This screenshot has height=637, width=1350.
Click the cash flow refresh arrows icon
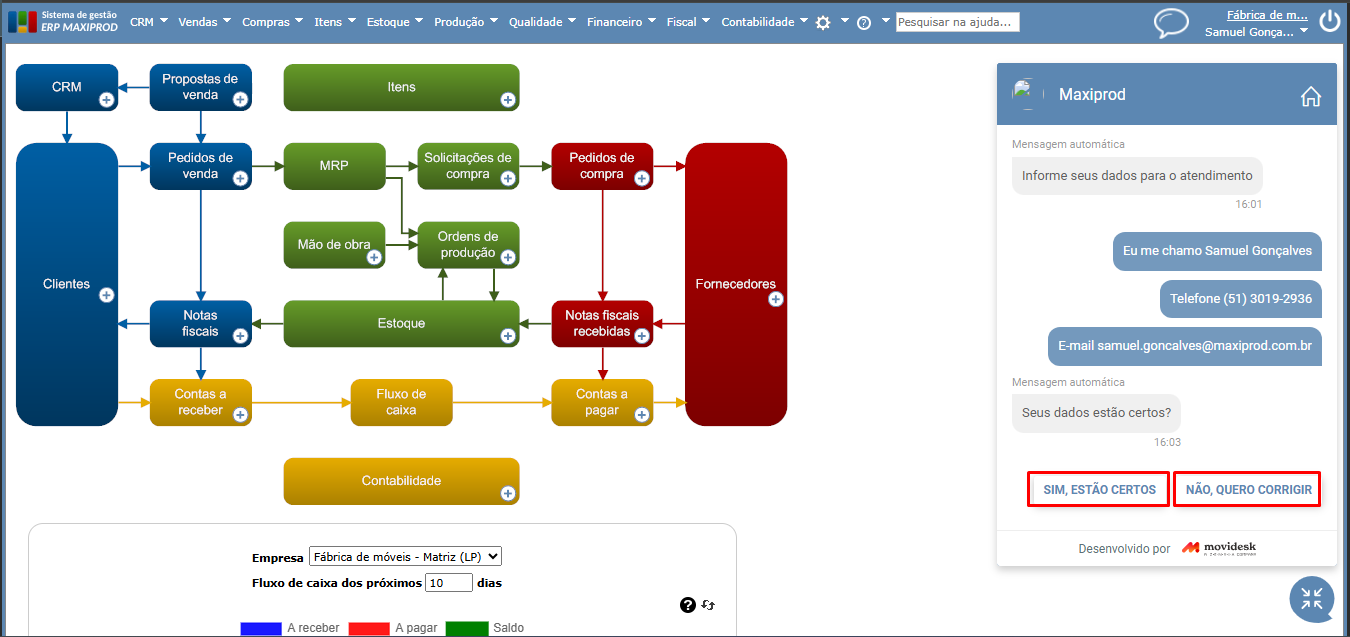point(708,605)
